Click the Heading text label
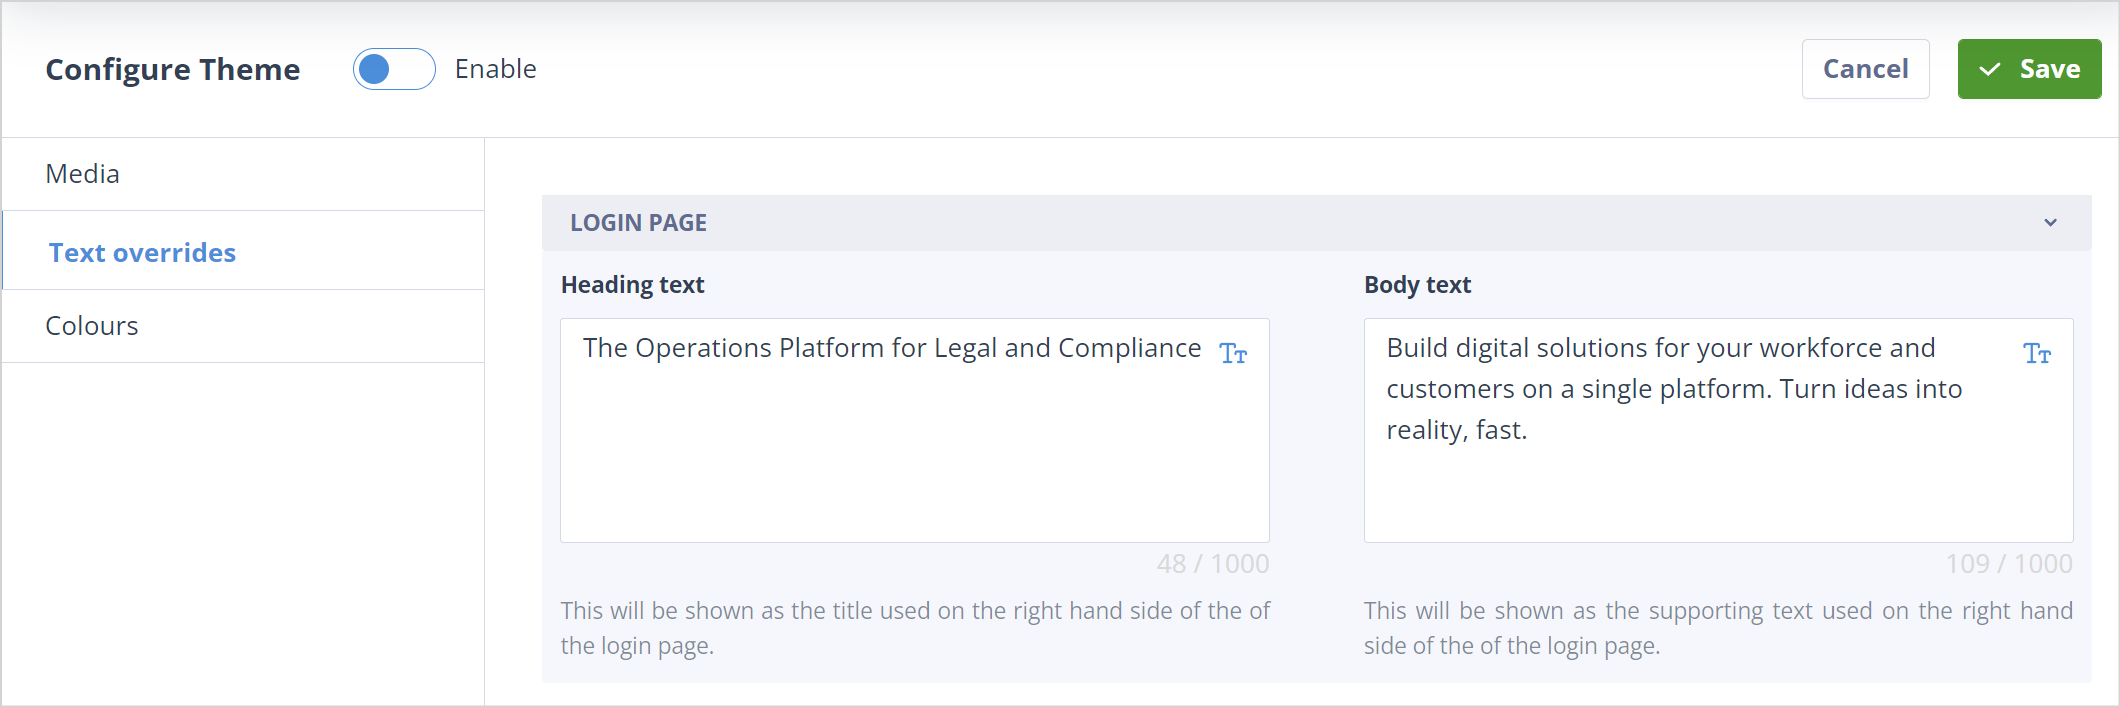Viewport: 2120px width, 707px height. coord(633,285)
